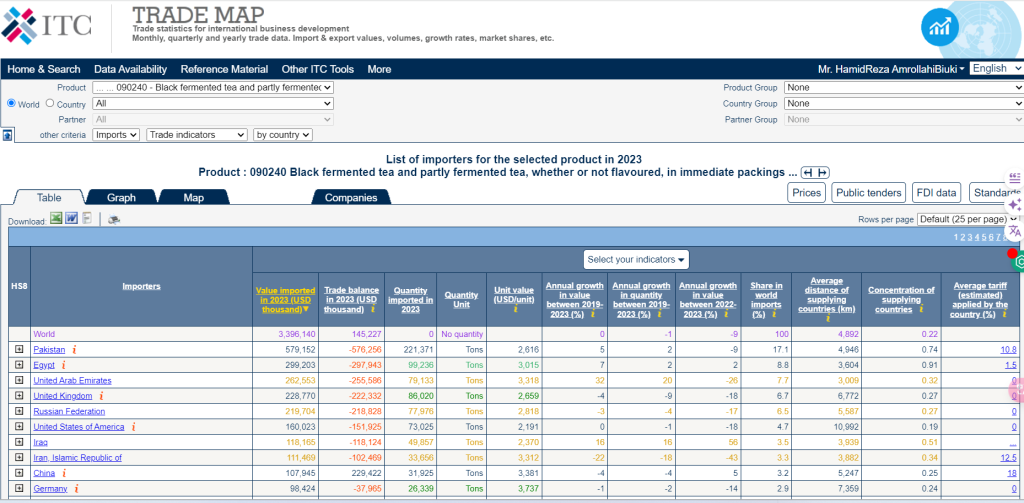This screenshot has height=503, width=1024.
Task: Click info icon in Trade balance header
Action: (x=372, y=309)
